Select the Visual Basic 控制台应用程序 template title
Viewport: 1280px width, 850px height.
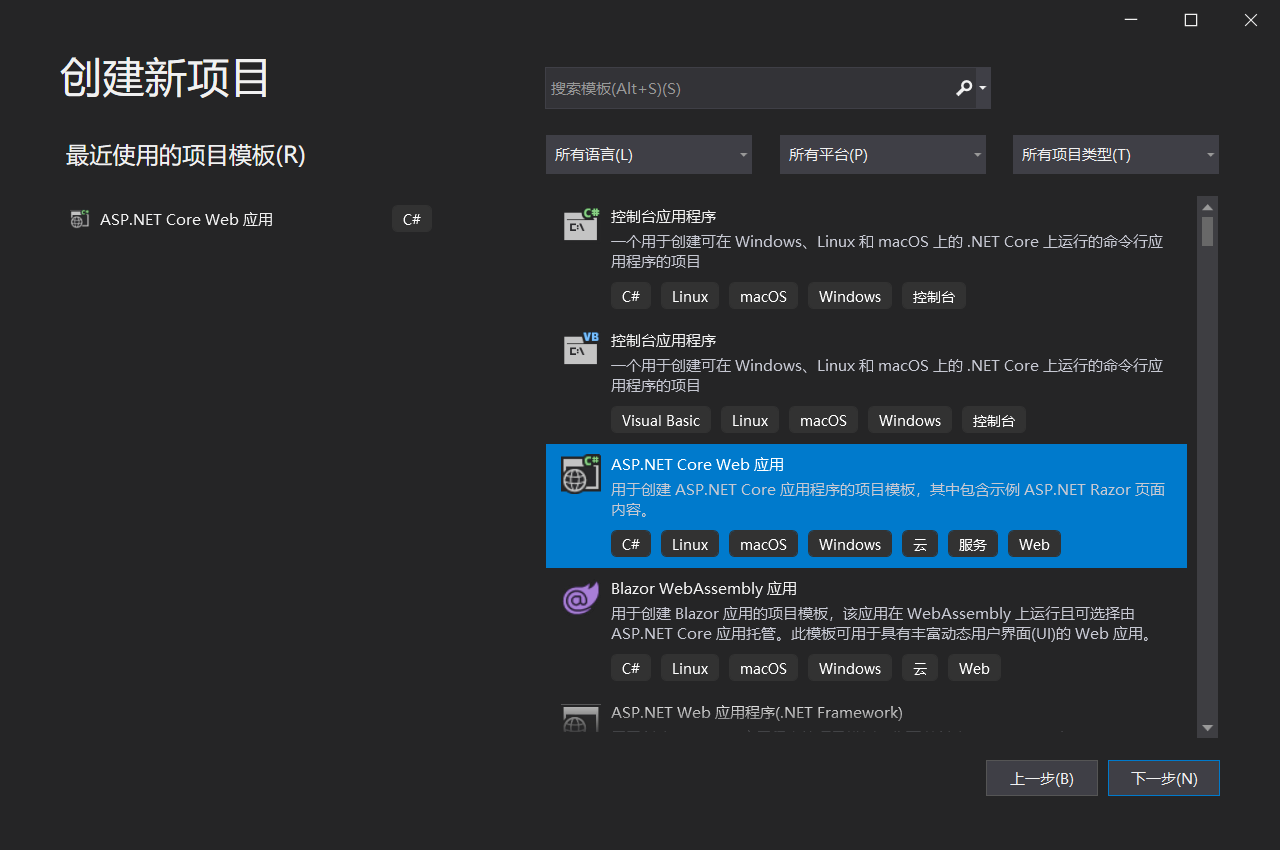click(663, 340)
